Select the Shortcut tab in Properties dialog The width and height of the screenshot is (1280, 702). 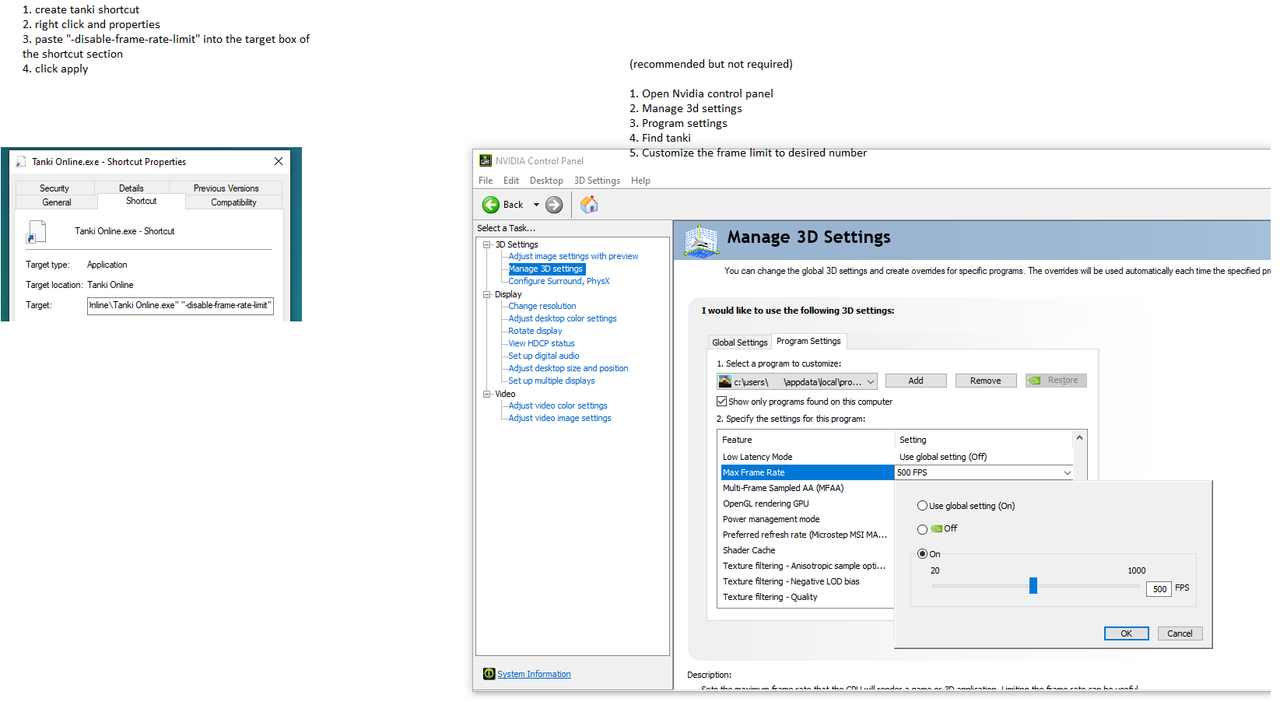(141, 201)
